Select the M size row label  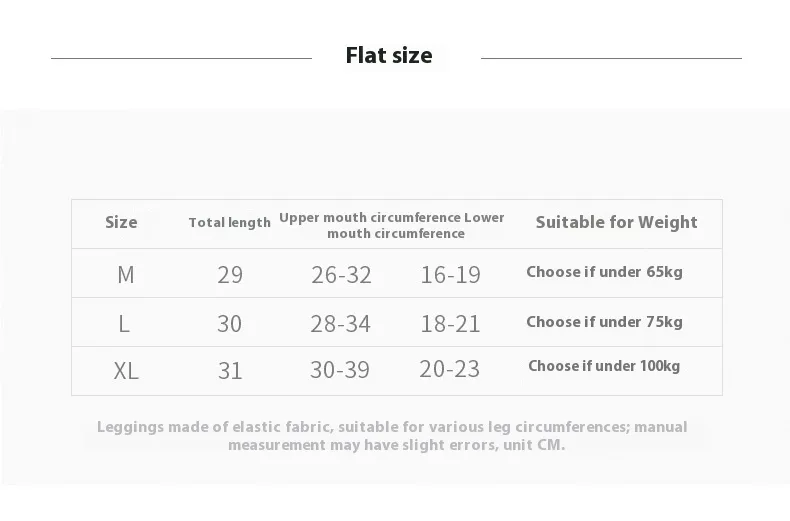[125, 275]
